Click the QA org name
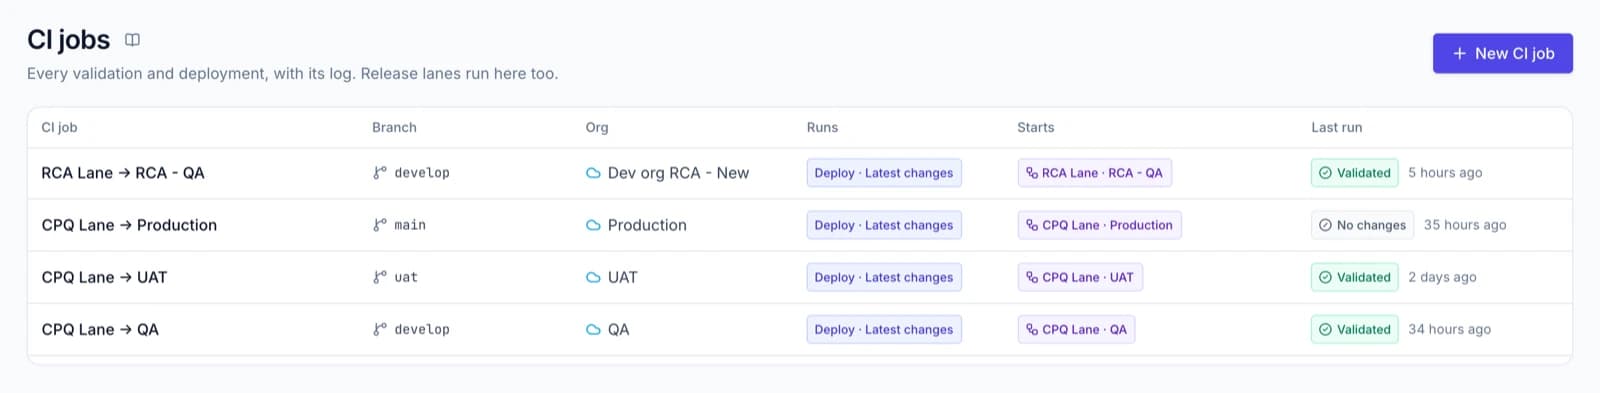Viewport: 1600px width, 393px height. 619,329
